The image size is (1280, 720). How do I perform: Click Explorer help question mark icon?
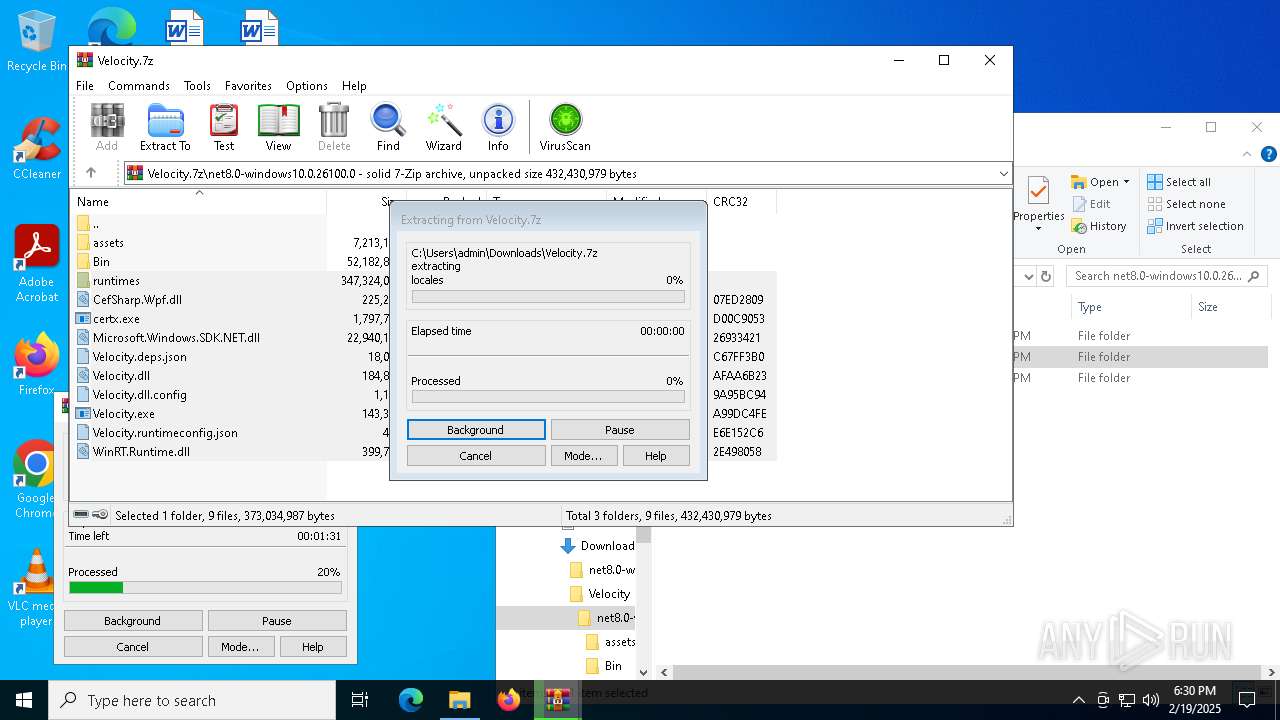[1268, 154]
